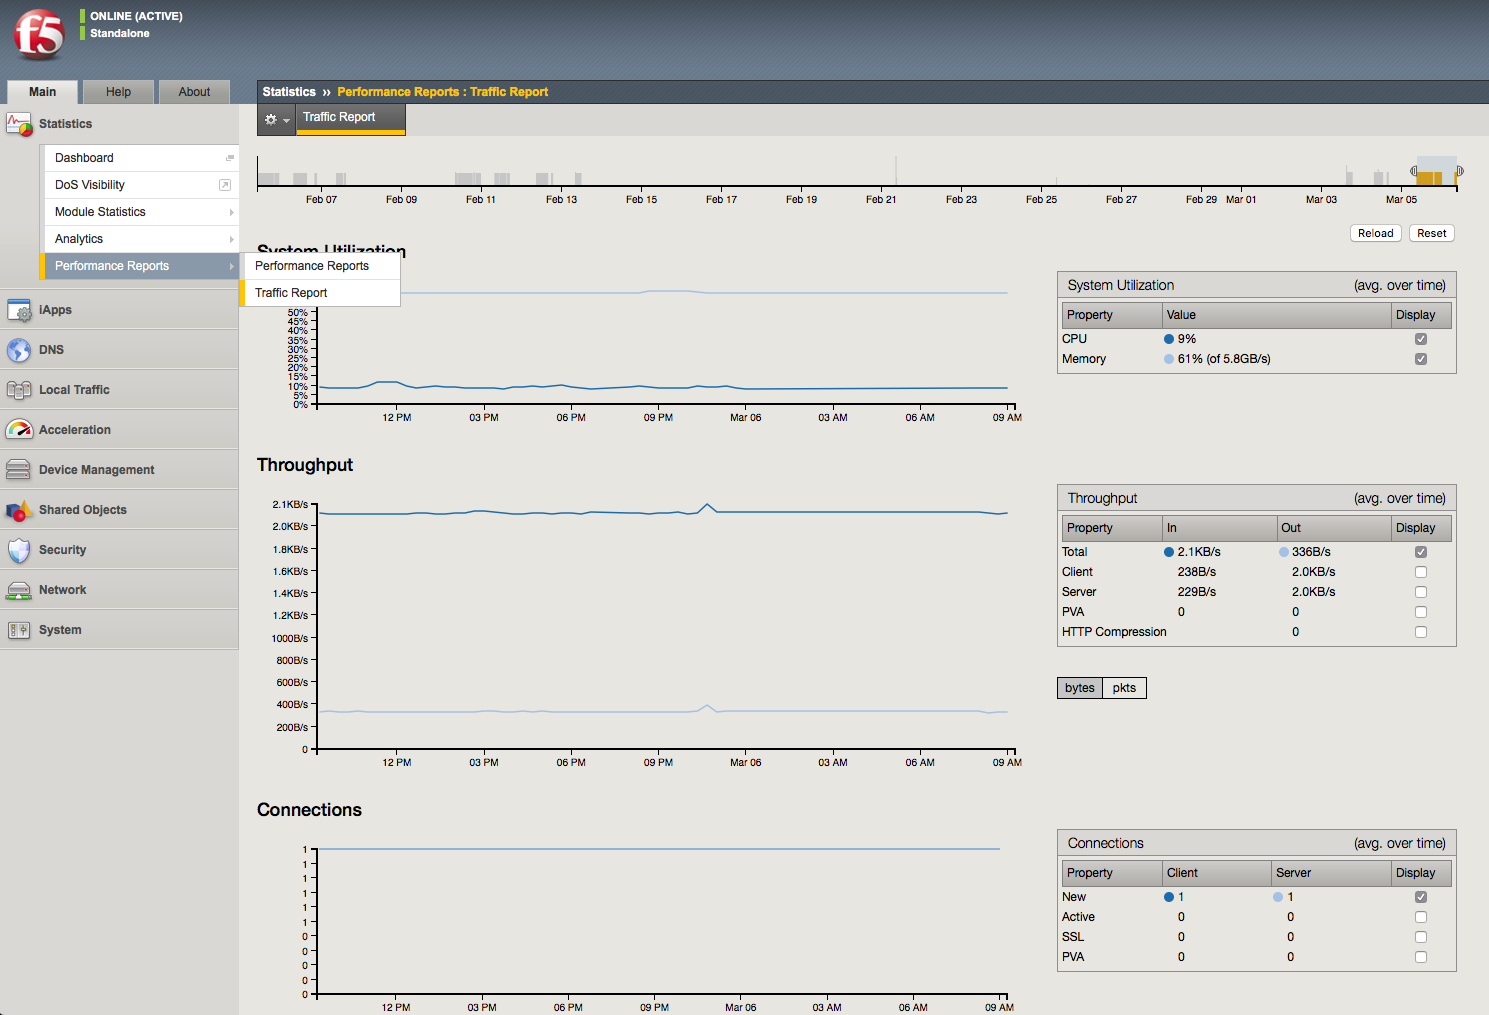Open the iApps icon
Image resolution: width=1489 pixels, height=1015 pixels.
click(x=19, y=310)
